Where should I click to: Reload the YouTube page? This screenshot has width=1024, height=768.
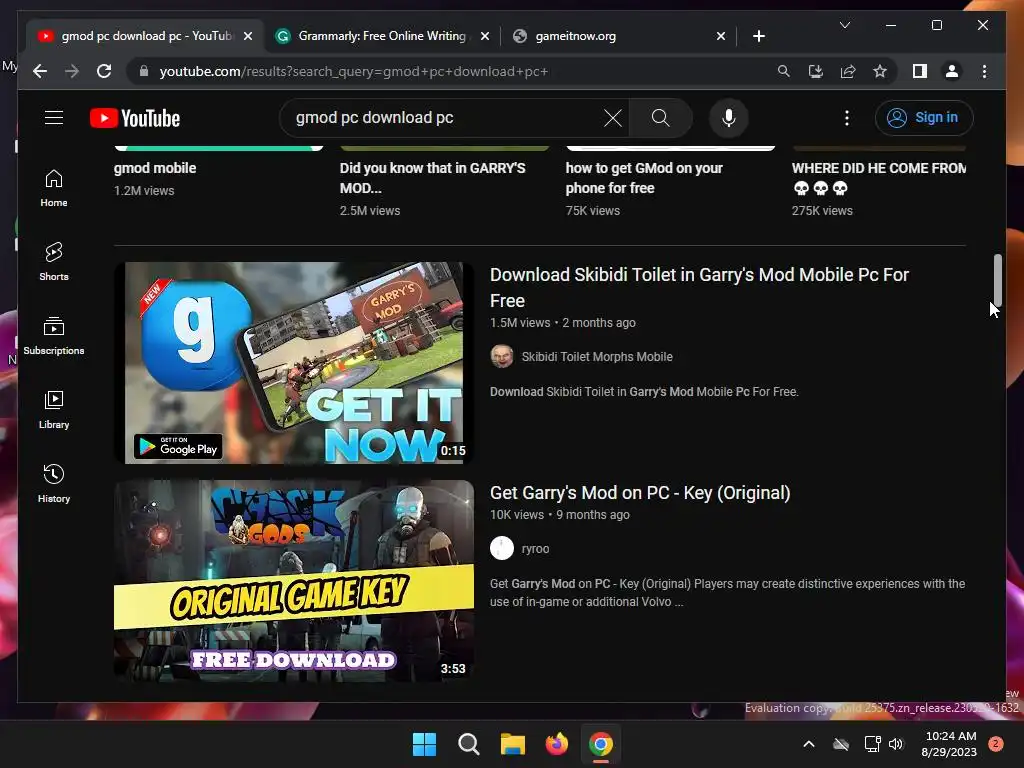104,71
